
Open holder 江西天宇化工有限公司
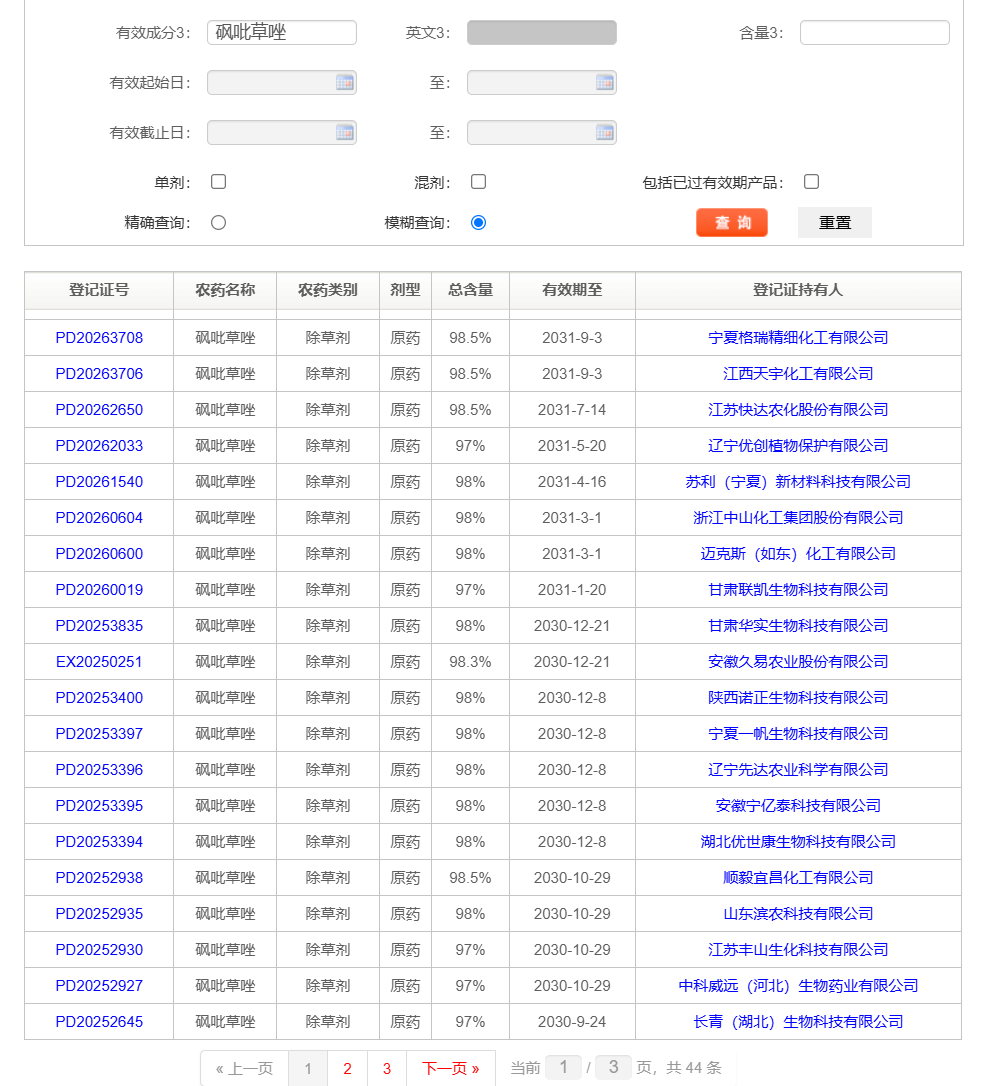(798, 374)
